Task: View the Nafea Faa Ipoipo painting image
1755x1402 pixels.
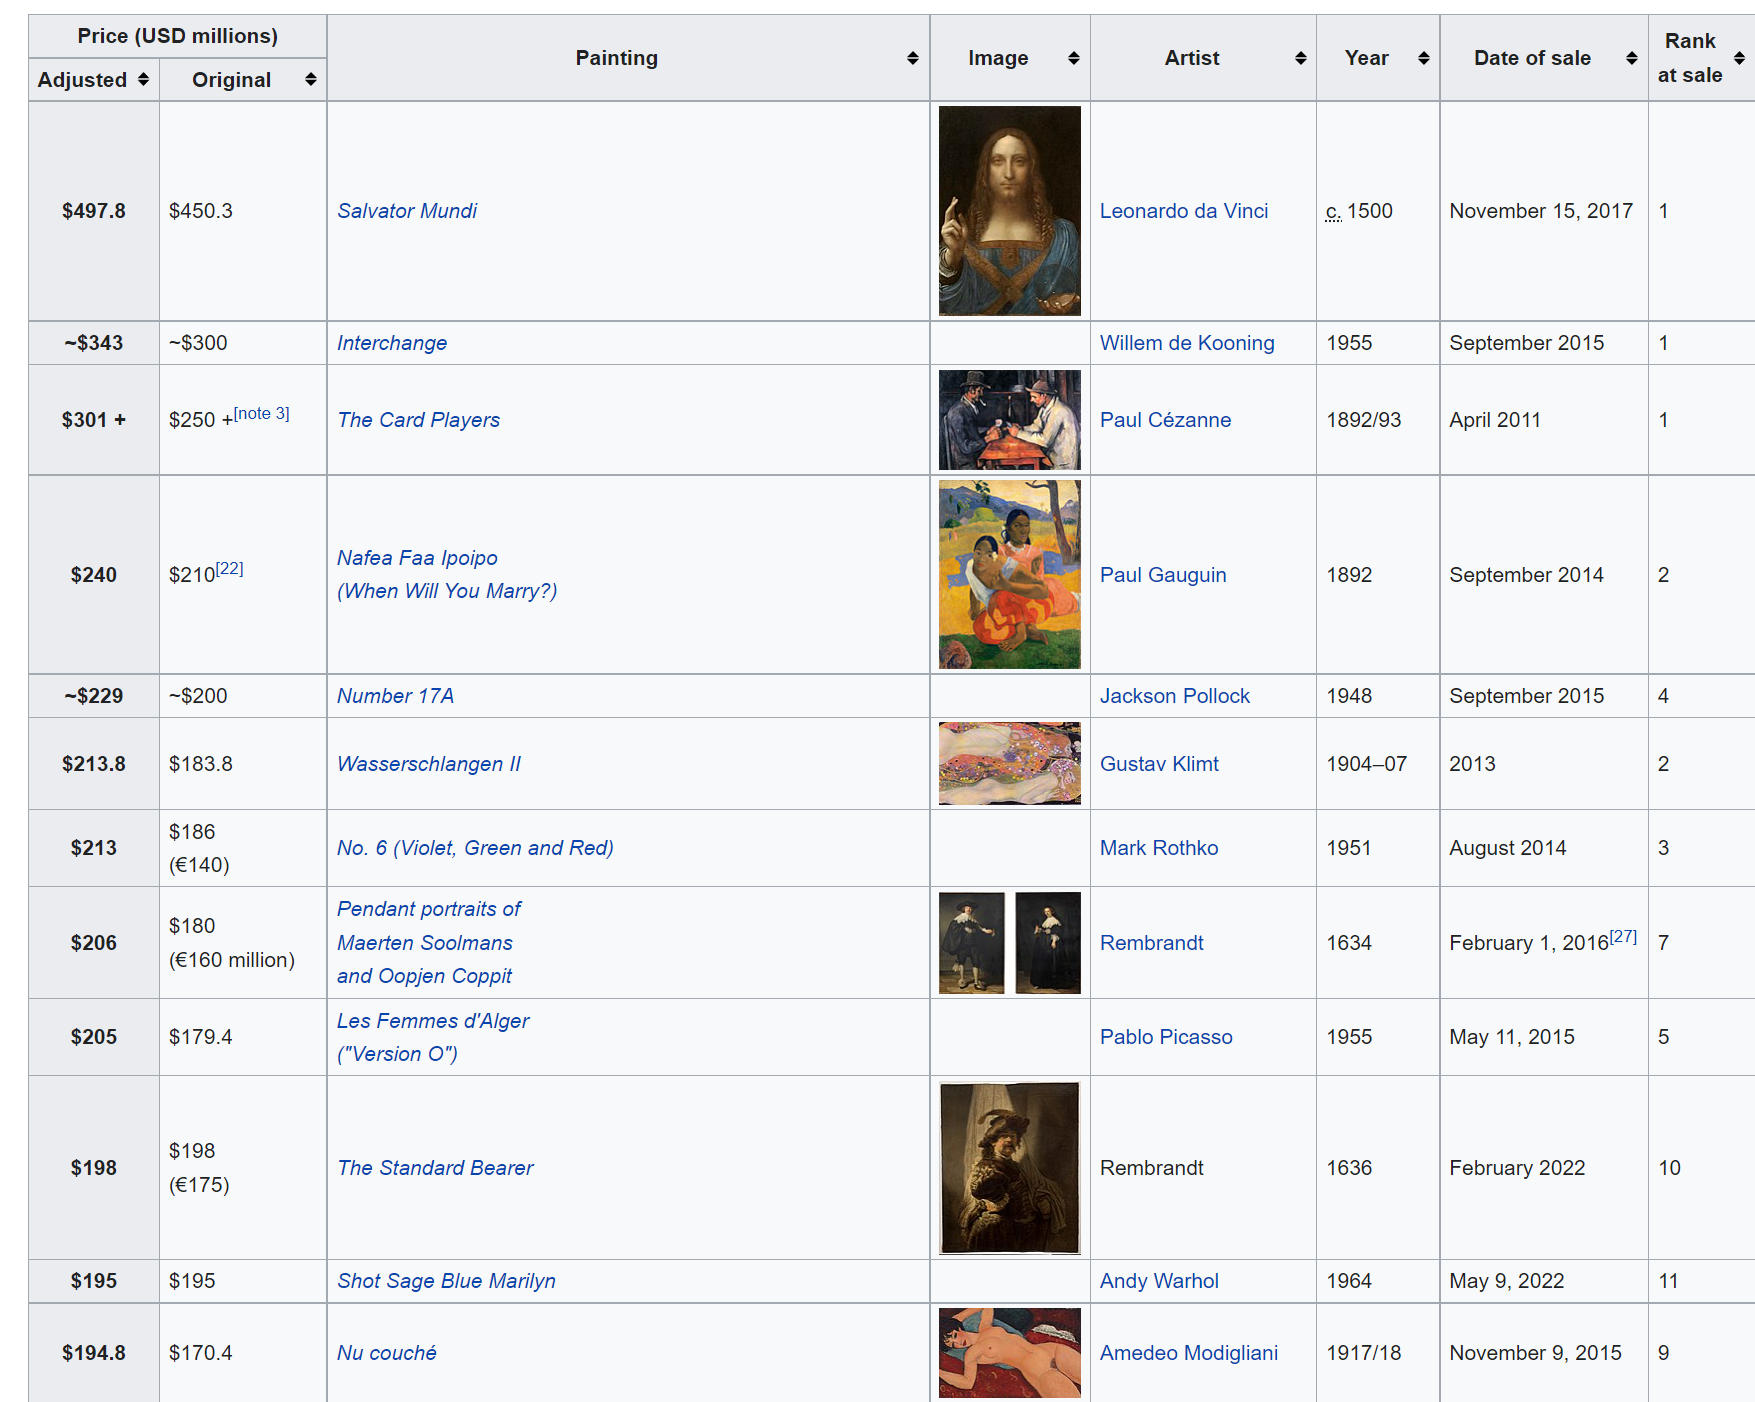Action: (1009, 574)
